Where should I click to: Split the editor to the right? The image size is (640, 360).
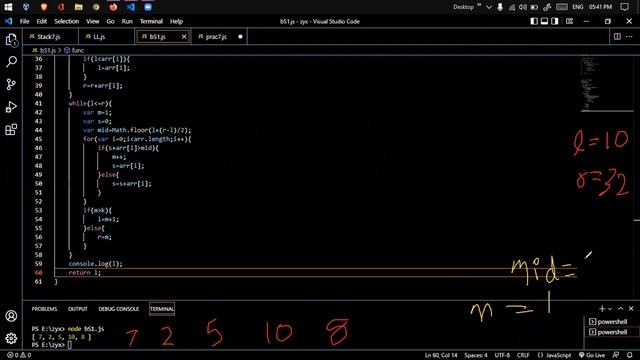coord(617,36)
